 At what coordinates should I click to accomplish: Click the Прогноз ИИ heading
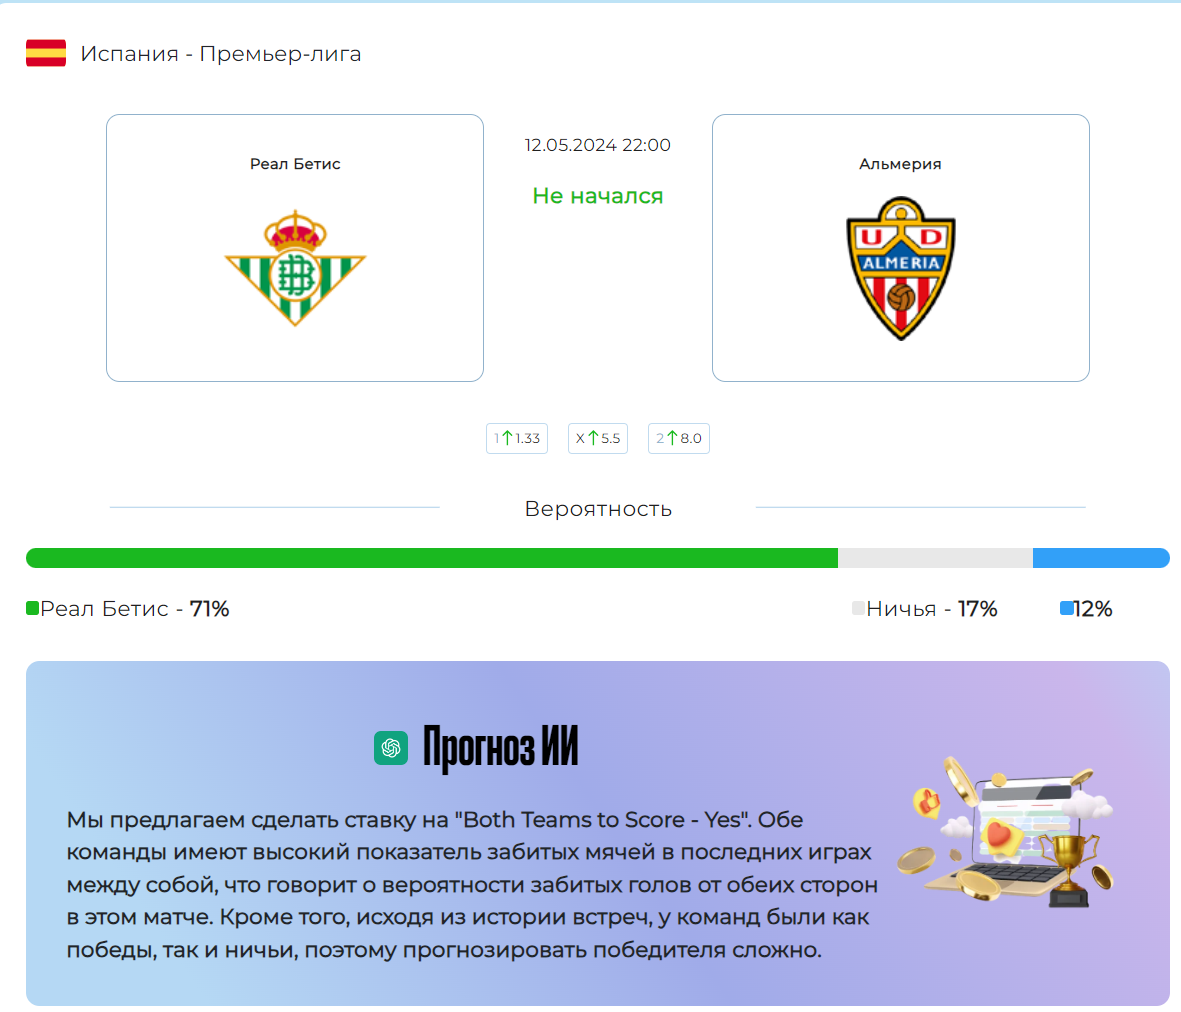pyautogui.click(x=501, y=748)
